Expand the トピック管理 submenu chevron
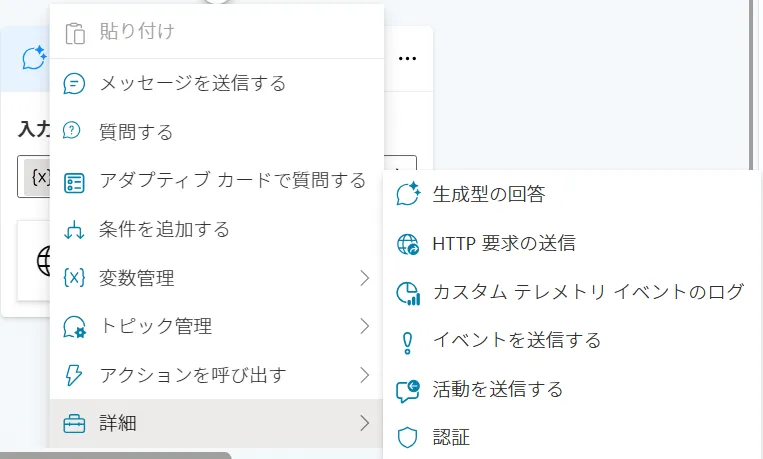 tap(364, 326)
